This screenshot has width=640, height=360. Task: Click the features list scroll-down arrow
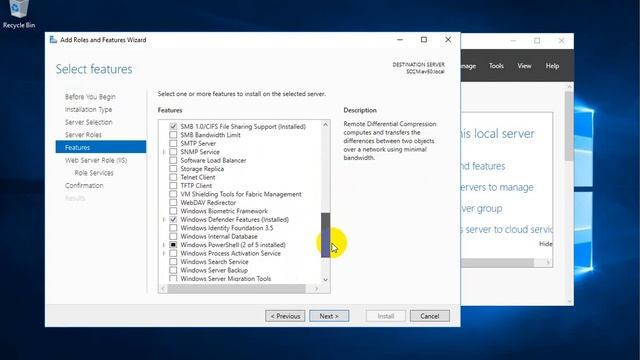[x=325, y=280]
